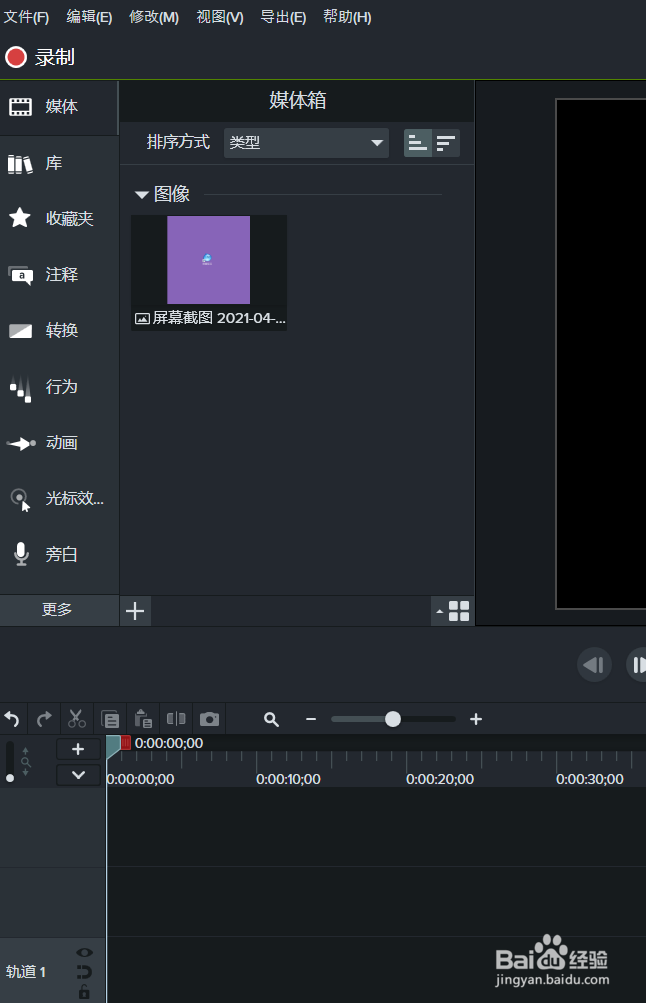646x1003 pixels.
Task: Open the 编辑(E) menu
Action: [90, 17]
